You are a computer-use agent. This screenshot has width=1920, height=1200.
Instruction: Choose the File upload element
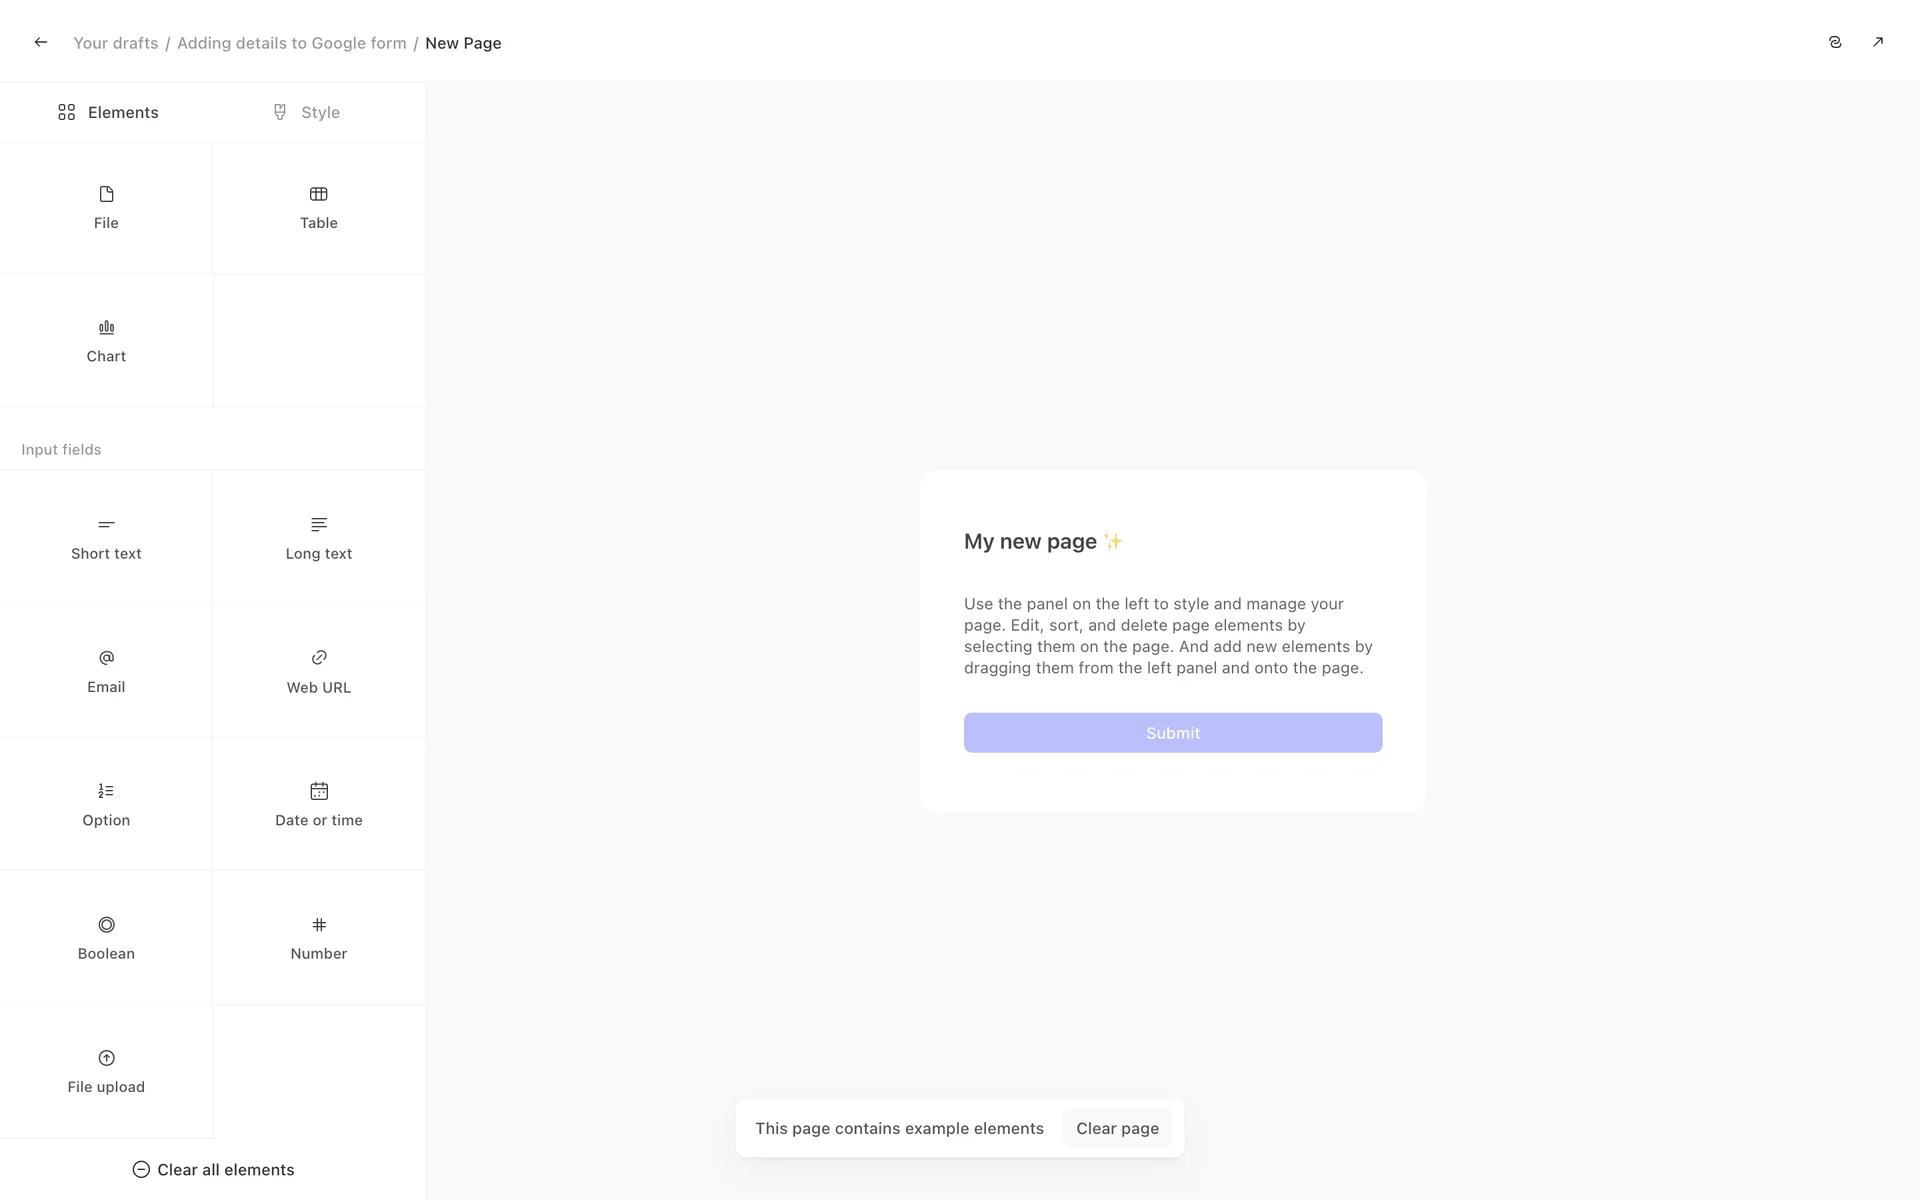coord(106,1071)
